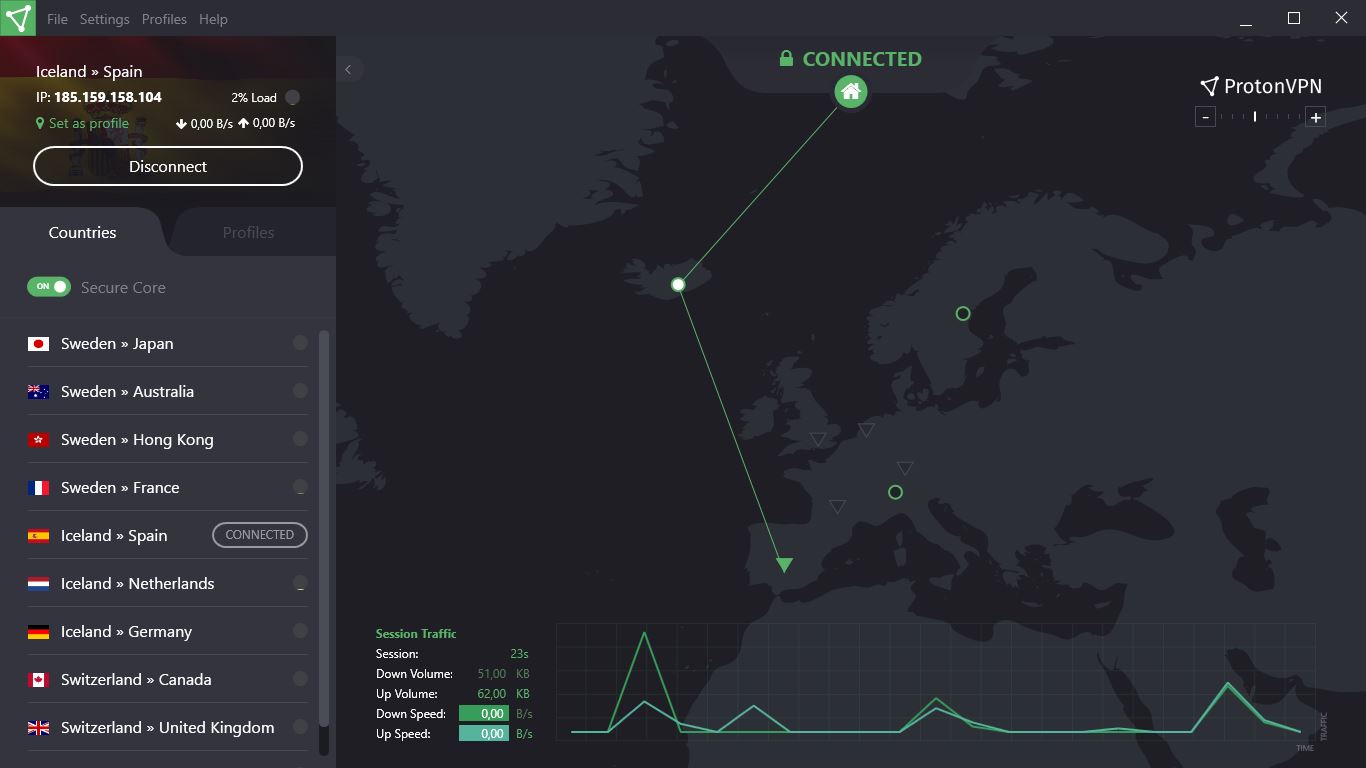
Task: Open the File menu
Action: [57, 18]
